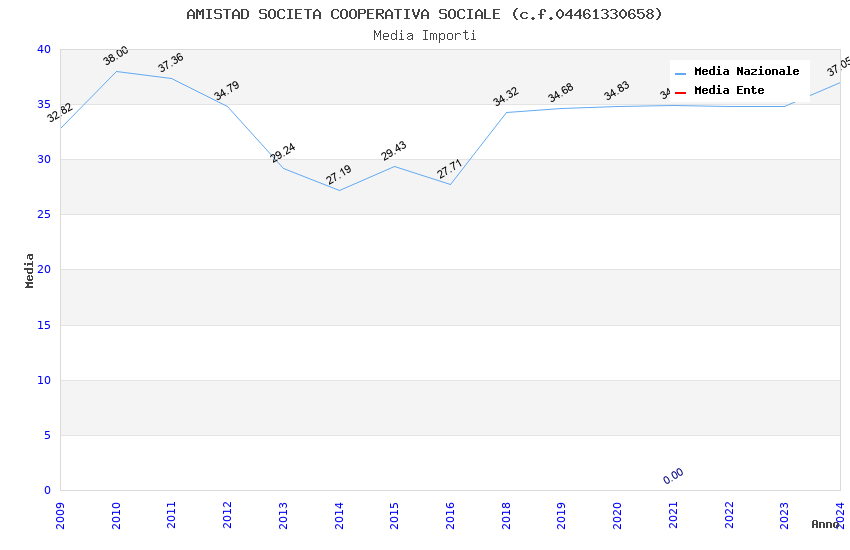This screenshot has height=550, width=850.
Task: Select the Media Nazionale legend label
Action: pos(746,72)
